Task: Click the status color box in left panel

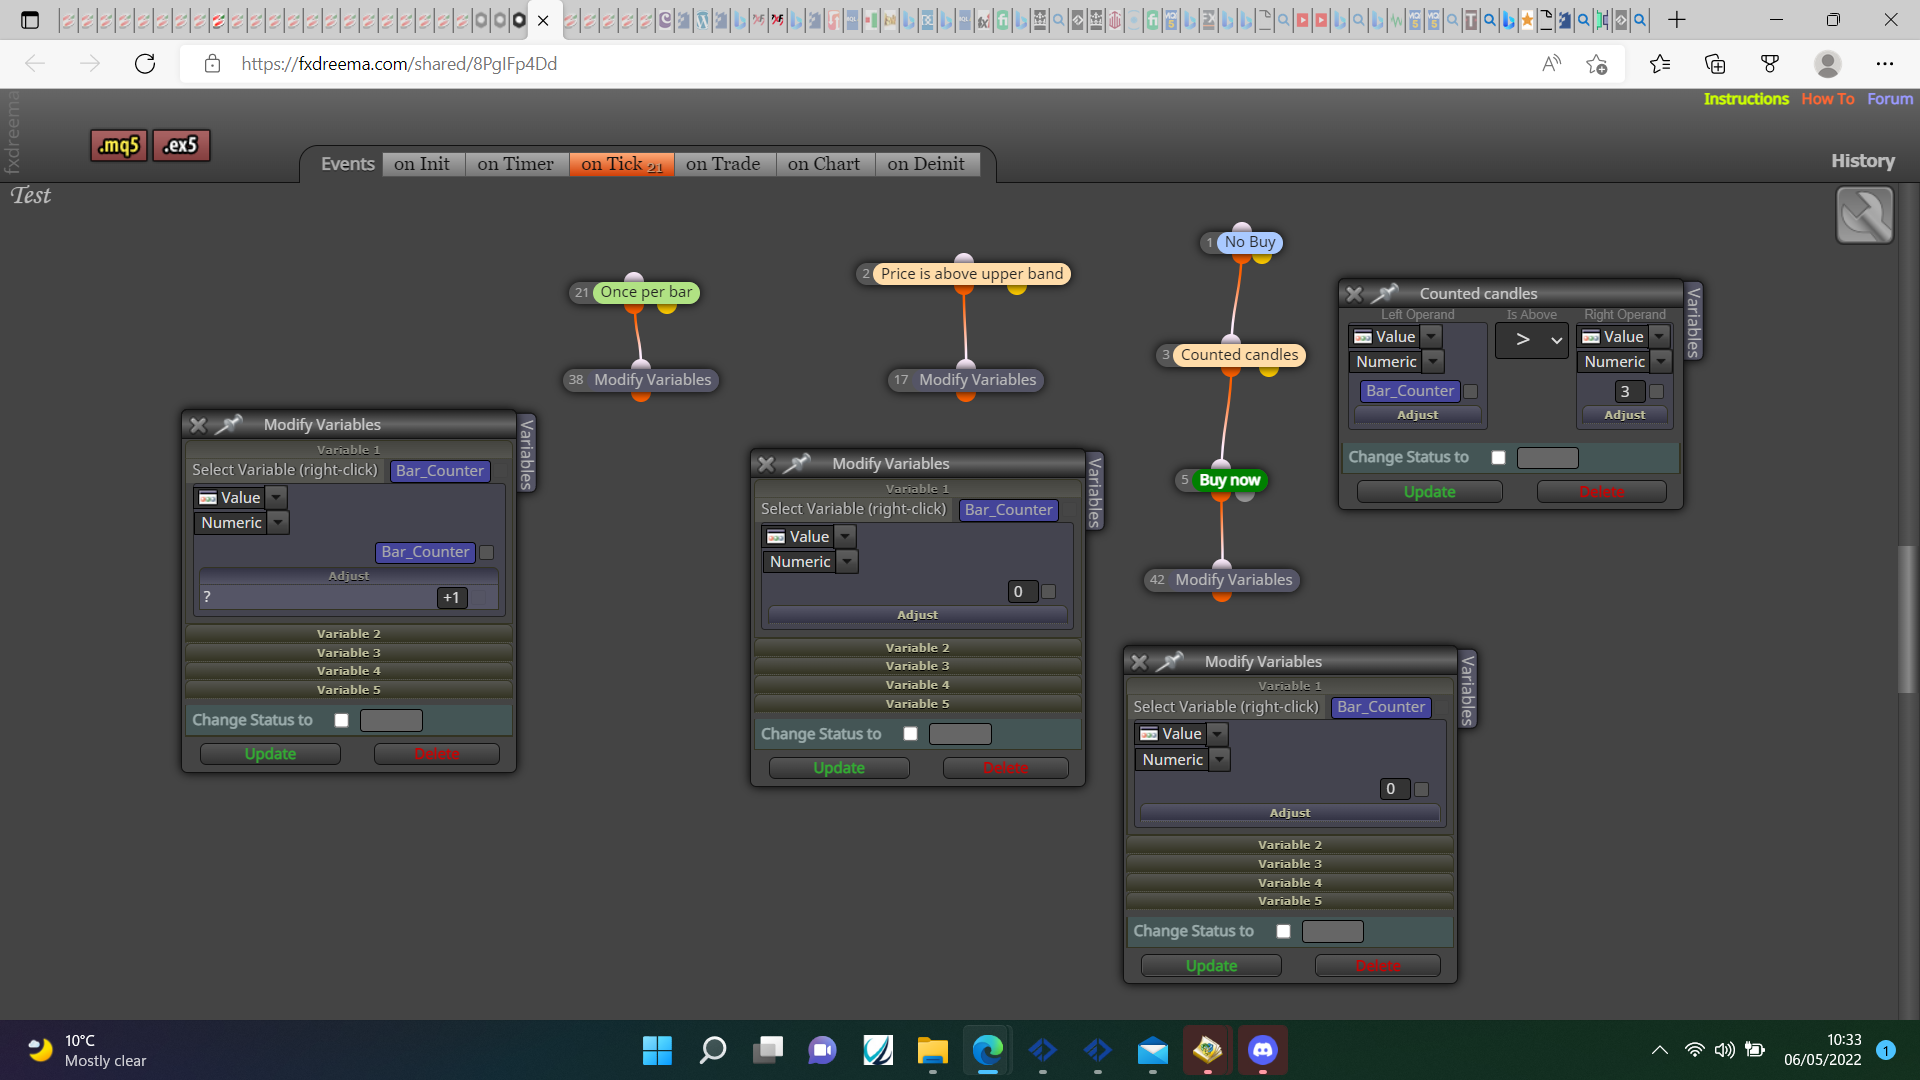Action: (x=391, y=720)
